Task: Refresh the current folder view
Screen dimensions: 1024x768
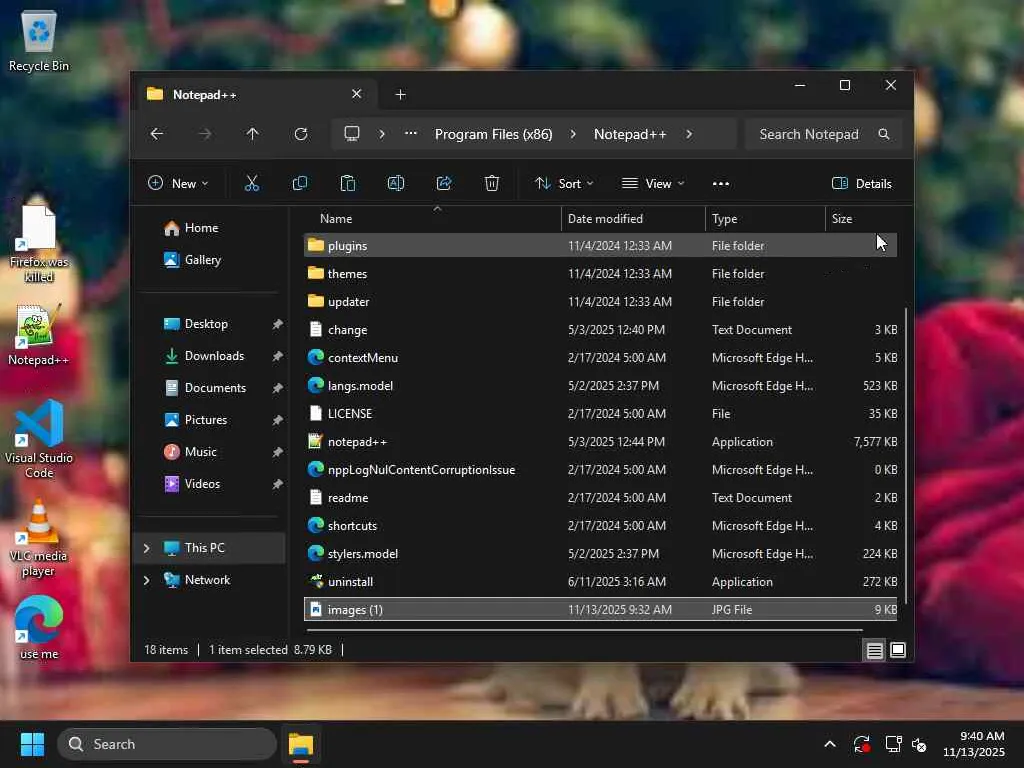Action: click(x=300, y=134)
